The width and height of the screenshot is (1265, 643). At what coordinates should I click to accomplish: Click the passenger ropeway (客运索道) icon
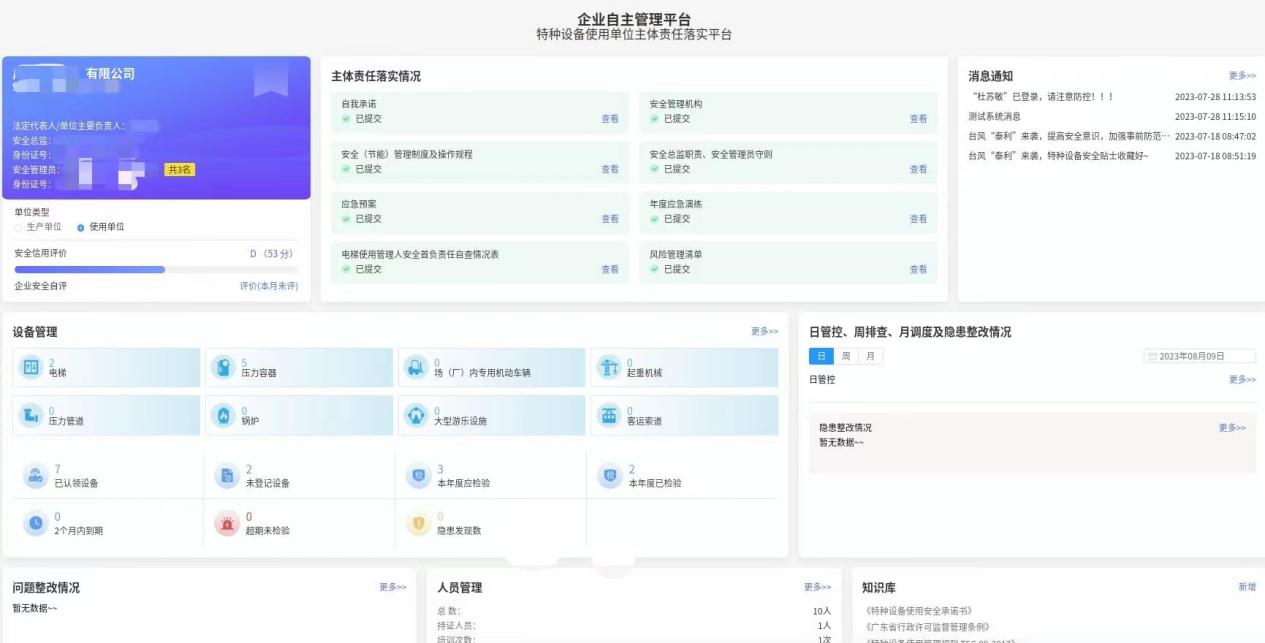tap(609, 415)
